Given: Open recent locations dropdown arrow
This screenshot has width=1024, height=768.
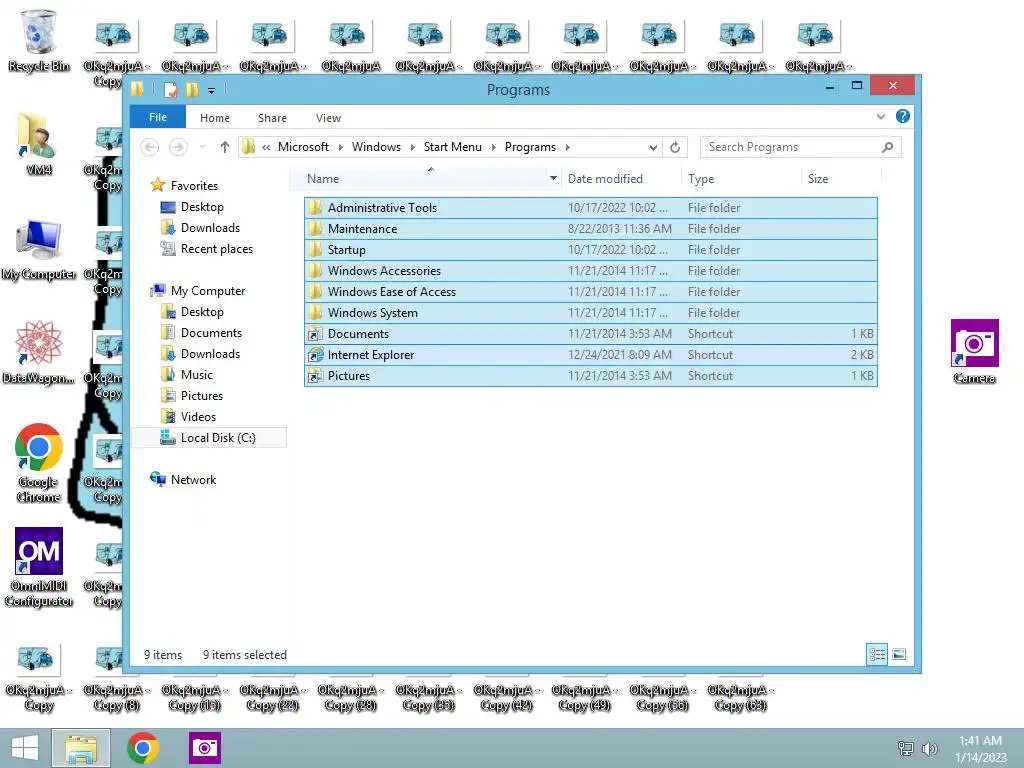Looking at the screenshot, I should point(202,147).
